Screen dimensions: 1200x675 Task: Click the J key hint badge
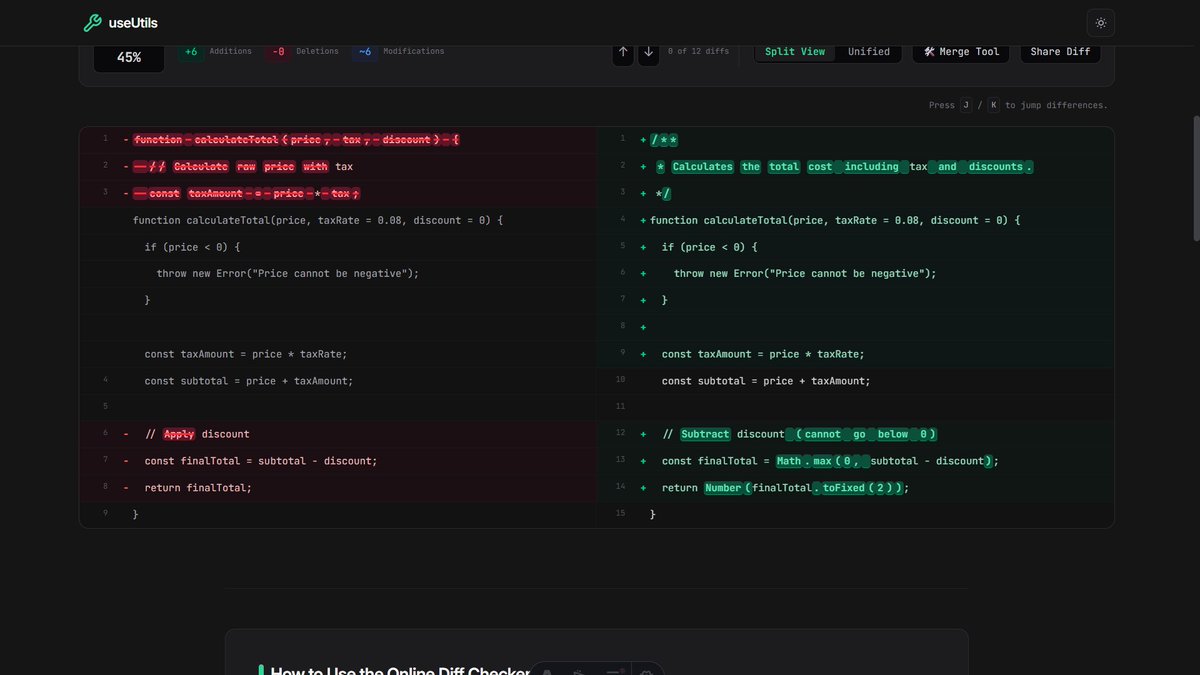pos(966,105)
